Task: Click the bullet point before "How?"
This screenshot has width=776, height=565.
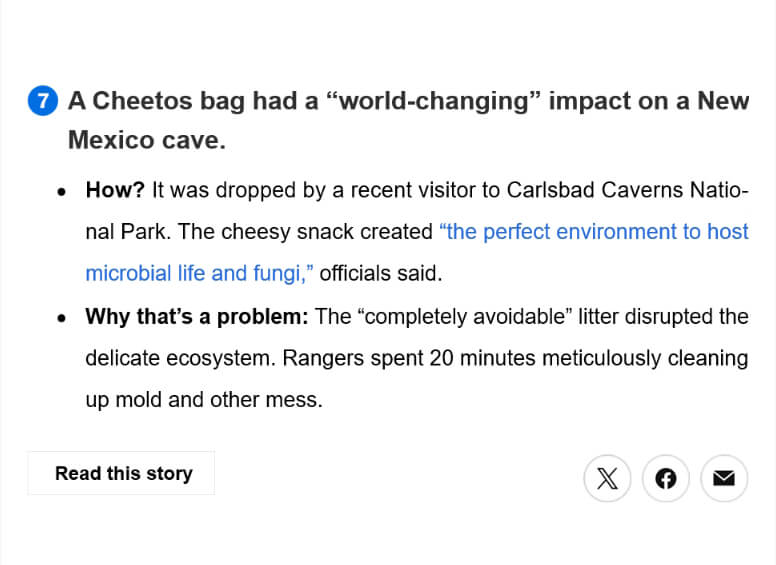Action: pos(63,191)
